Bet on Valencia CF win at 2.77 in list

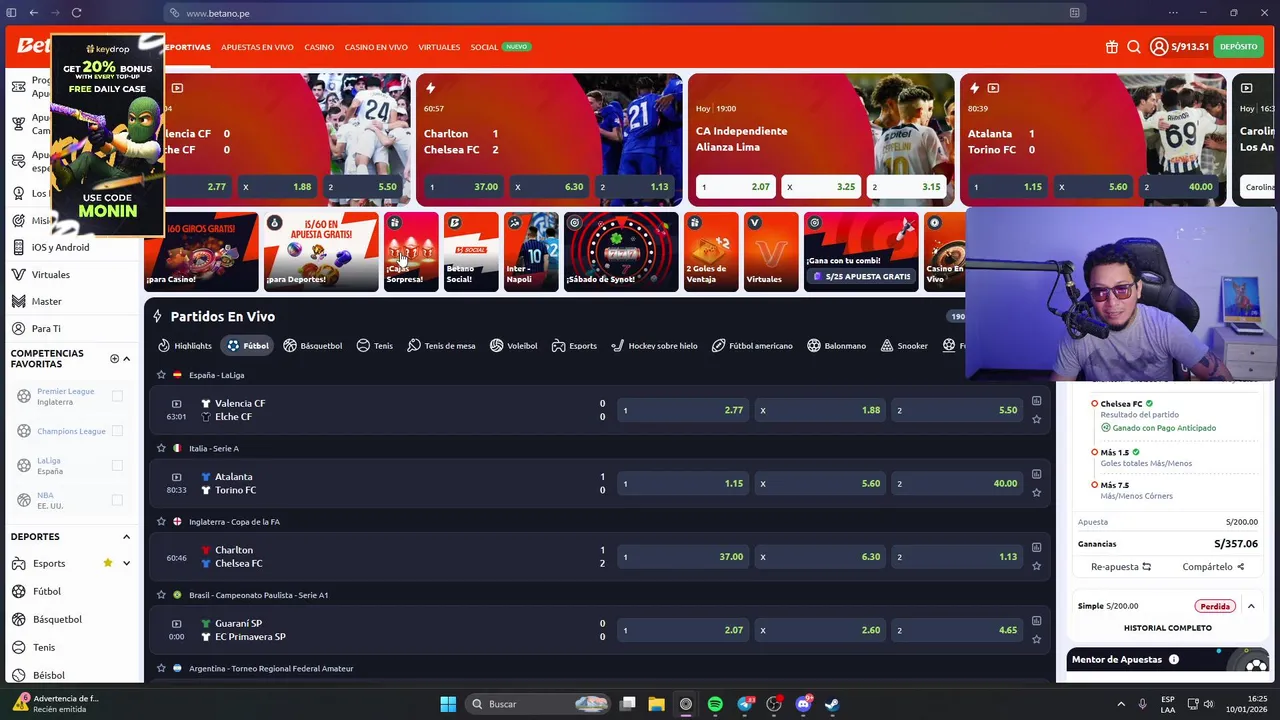[x=682, y=410]
